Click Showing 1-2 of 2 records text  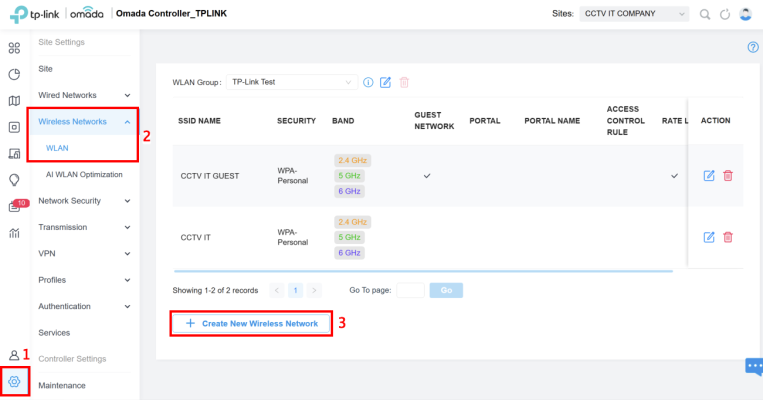[215, 291]
